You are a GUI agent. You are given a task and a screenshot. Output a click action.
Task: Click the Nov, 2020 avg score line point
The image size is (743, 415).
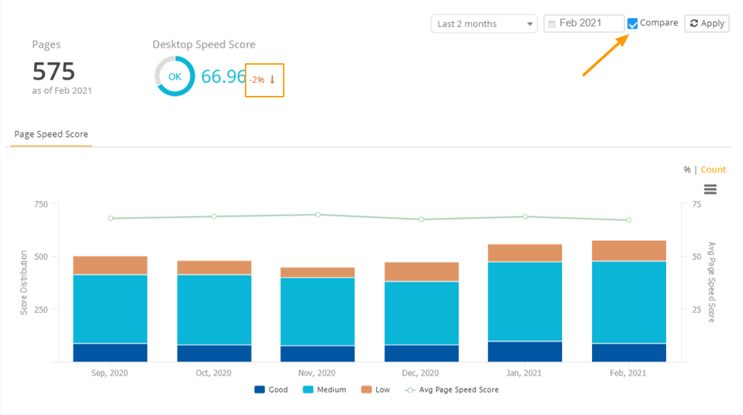click(x=318, y=215)
